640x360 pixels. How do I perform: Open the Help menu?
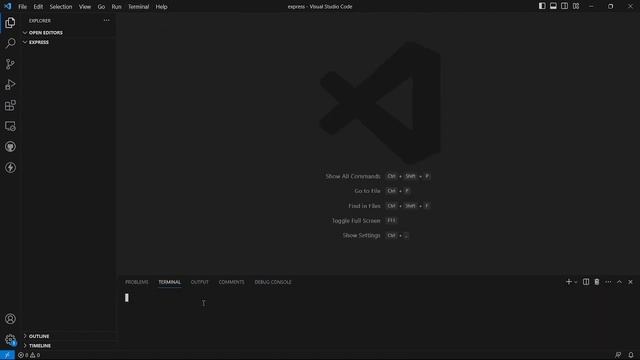point(161,7)
